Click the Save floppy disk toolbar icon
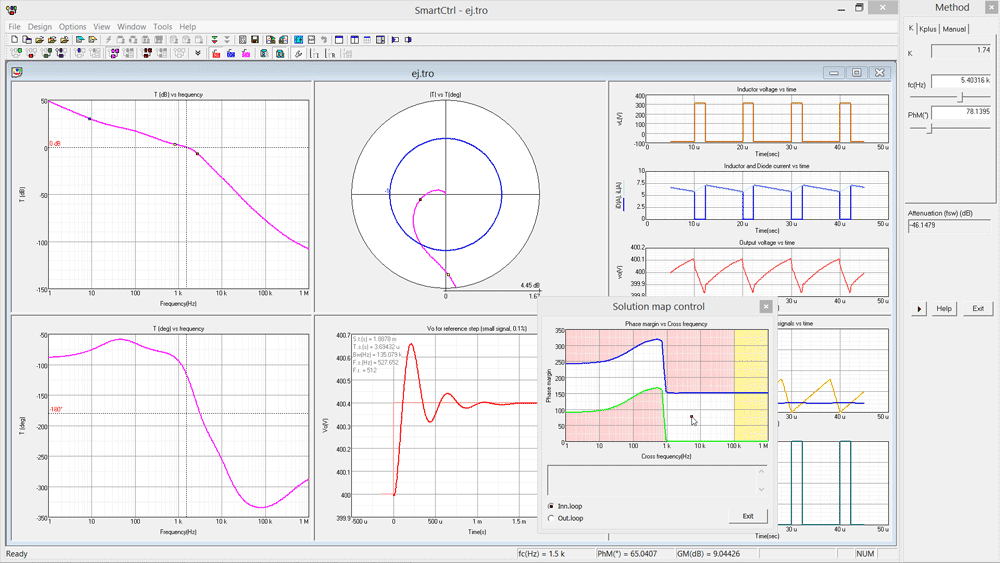Viewport: 1000px width, 563px height. [254, 39]
